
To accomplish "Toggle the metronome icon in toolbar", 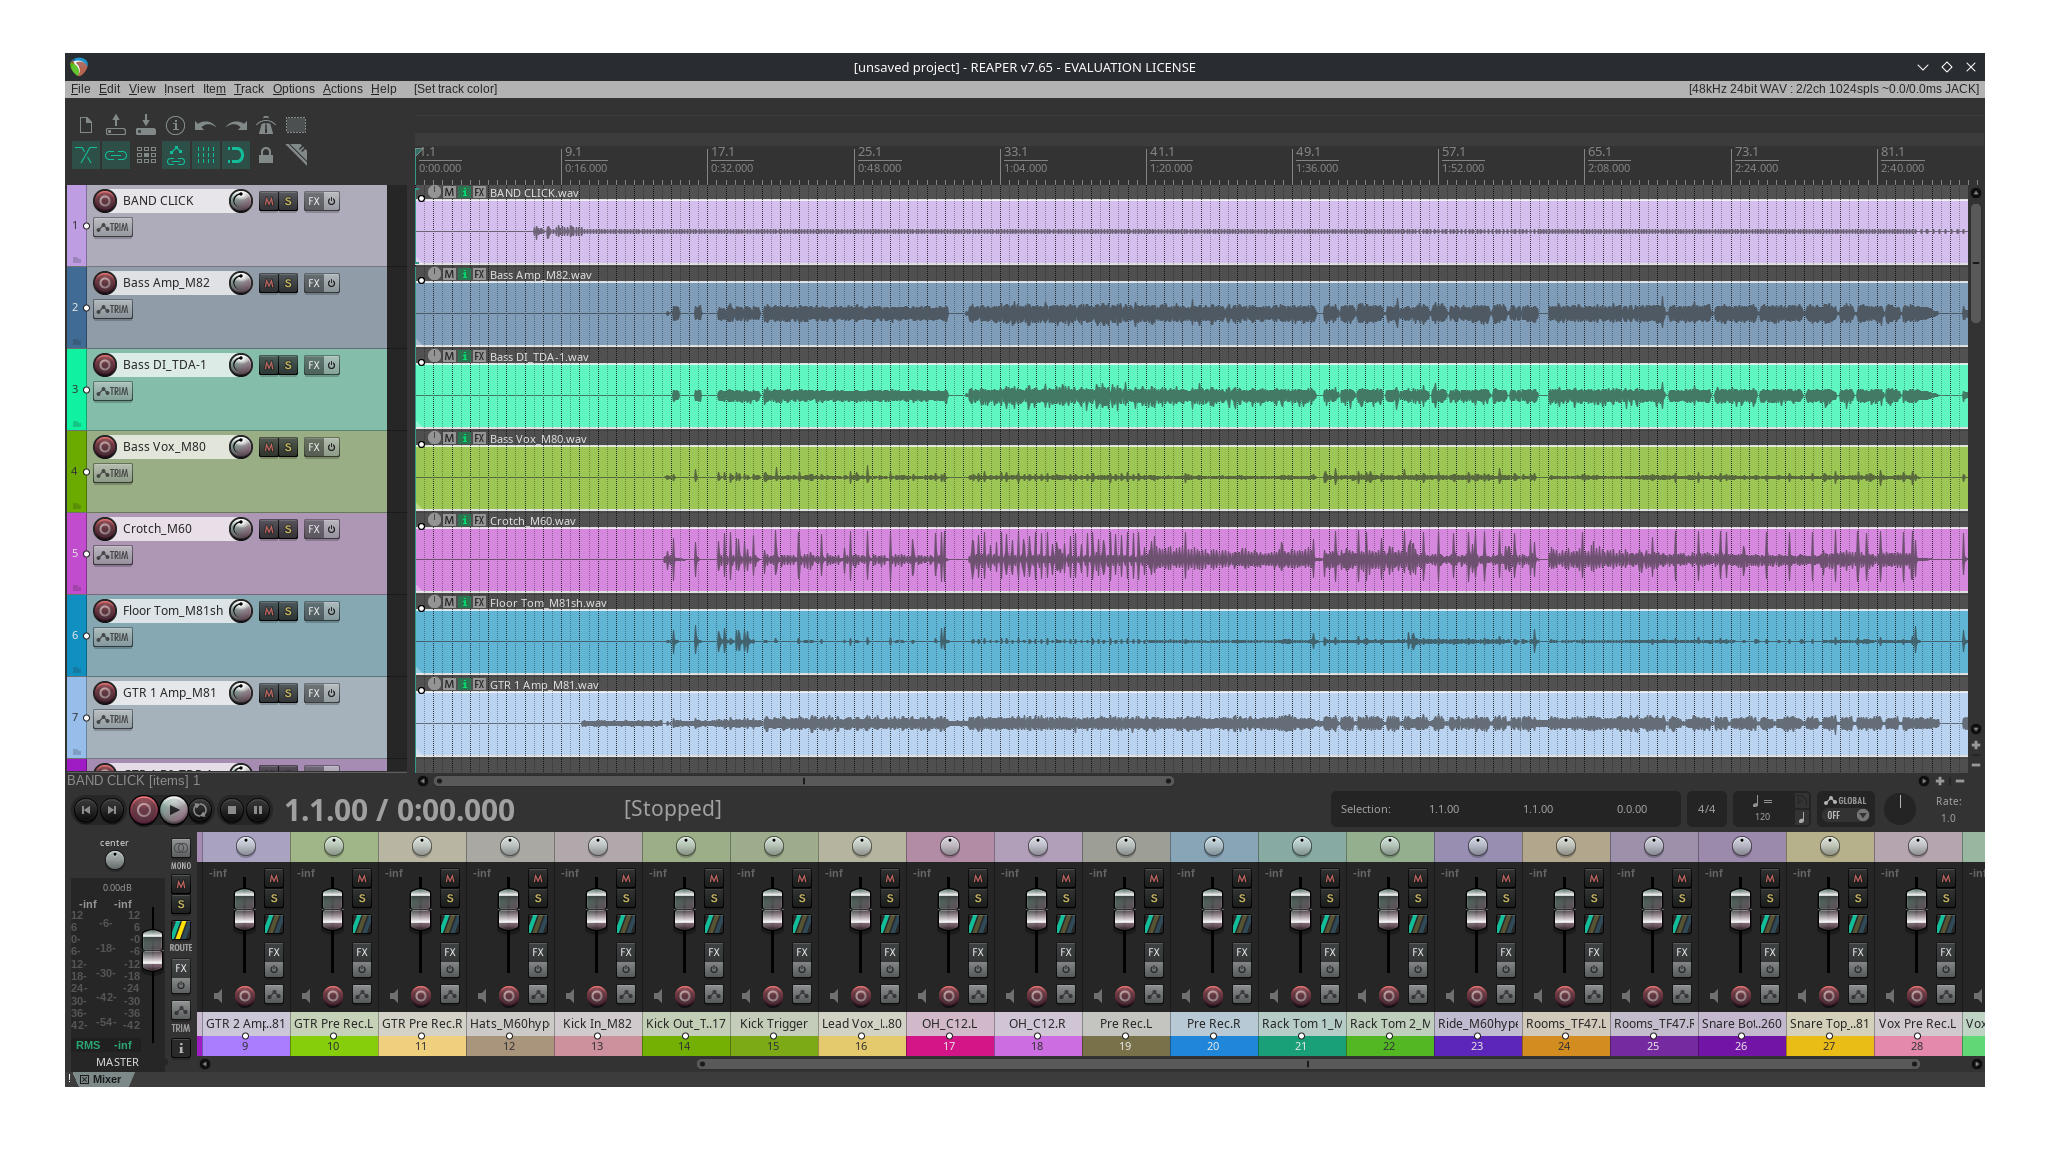I will click(x=266, y=125).
